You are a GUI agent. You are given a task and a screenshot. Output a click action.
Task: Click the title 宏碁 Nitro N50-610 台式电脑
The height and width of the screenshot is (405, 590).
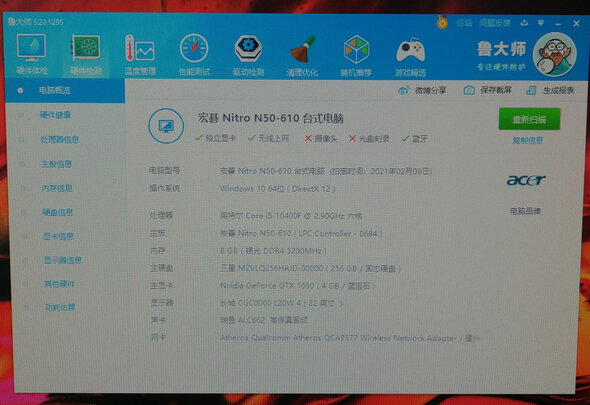pos(271,118)
